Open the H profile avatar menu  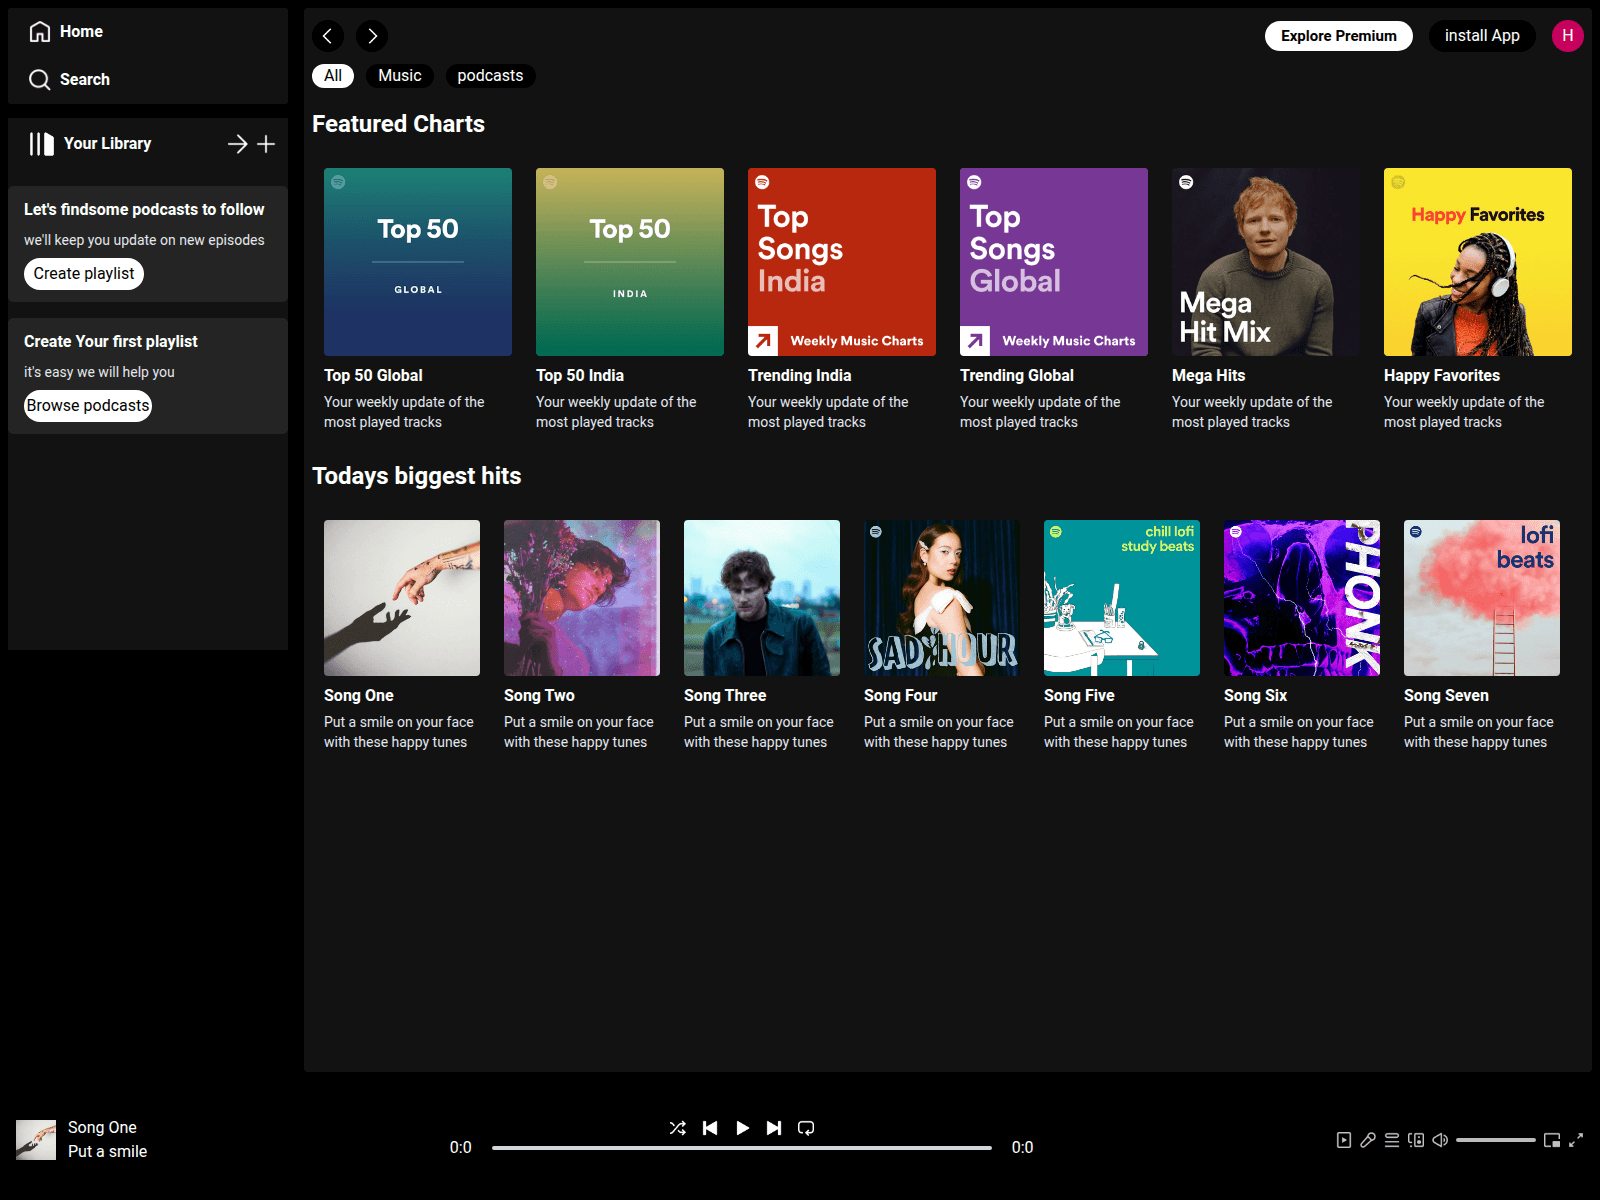point(1568,36)
